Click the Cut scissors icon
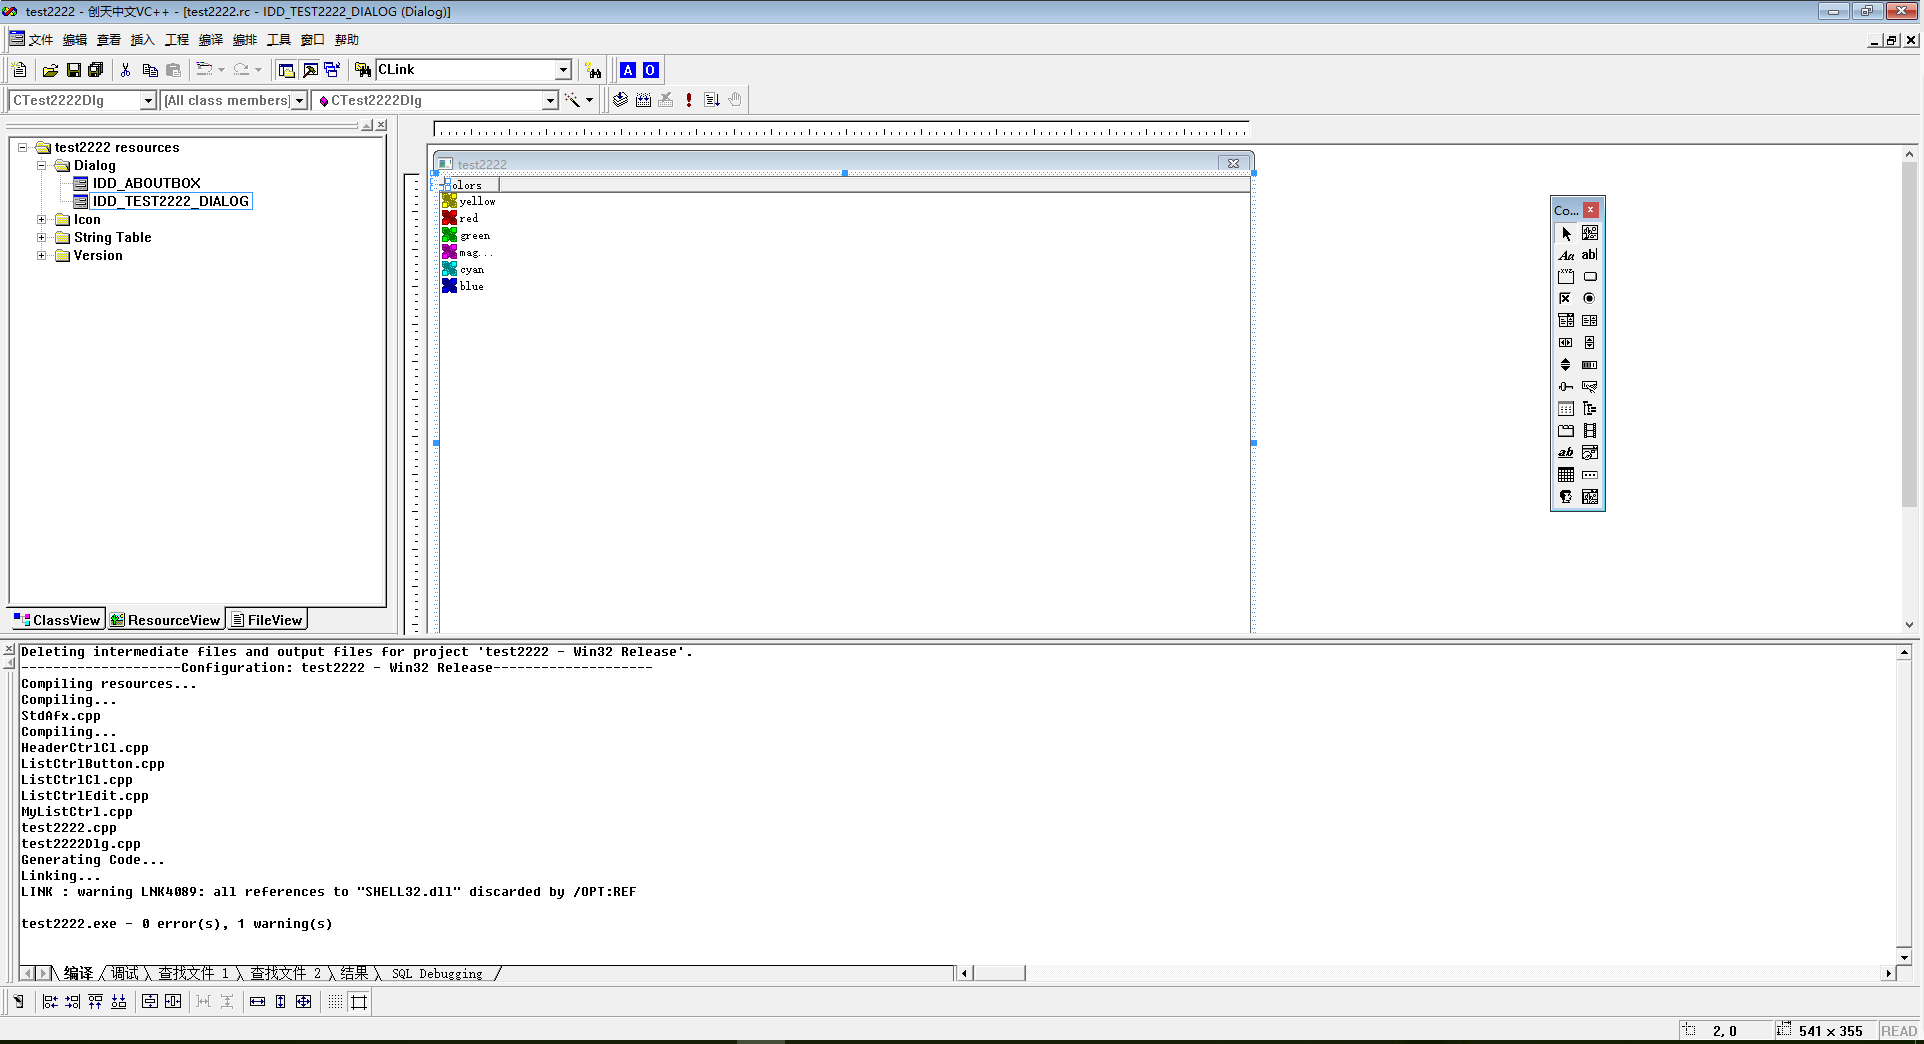The width and height of the screenshot is (1924, 1044). (x=126, y=70)
